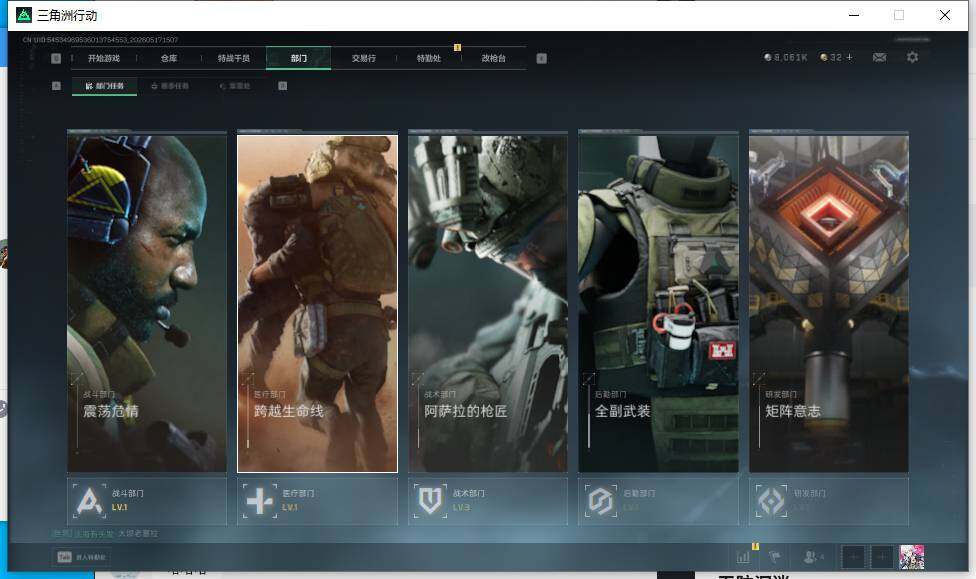976x579 pixels.
Task: Click the 医疗部门 cross emblem icon
Action: pyautogui.click(x=260, y=501)
